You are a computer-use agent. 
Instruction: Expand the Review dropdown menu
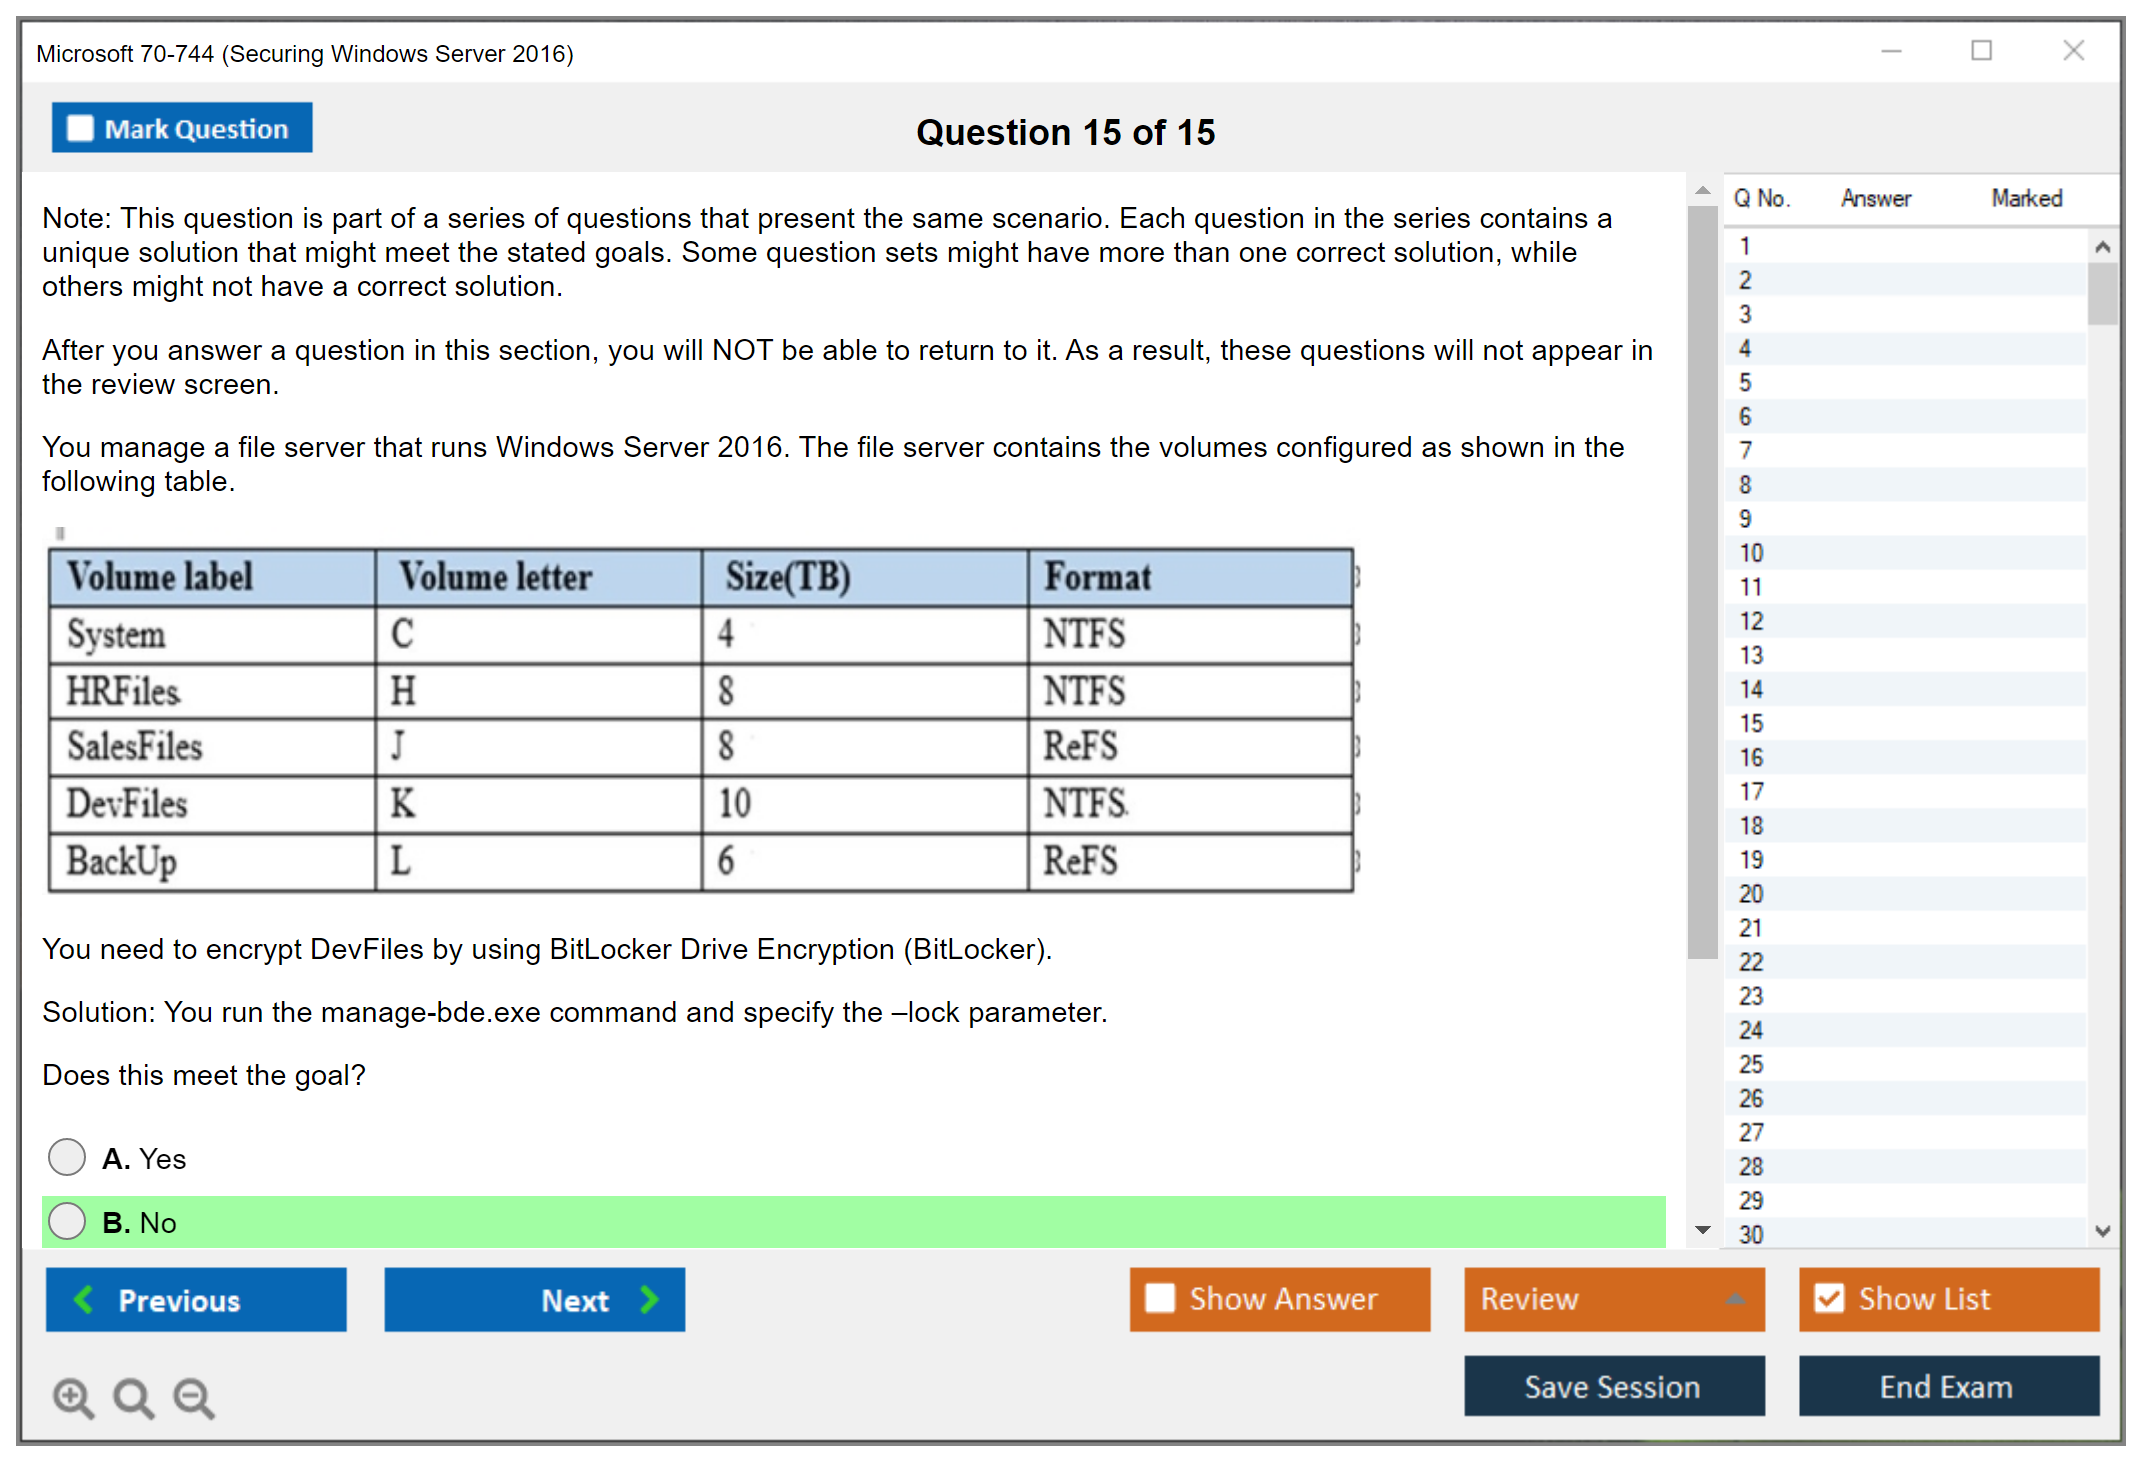tap(1735, 1299)
